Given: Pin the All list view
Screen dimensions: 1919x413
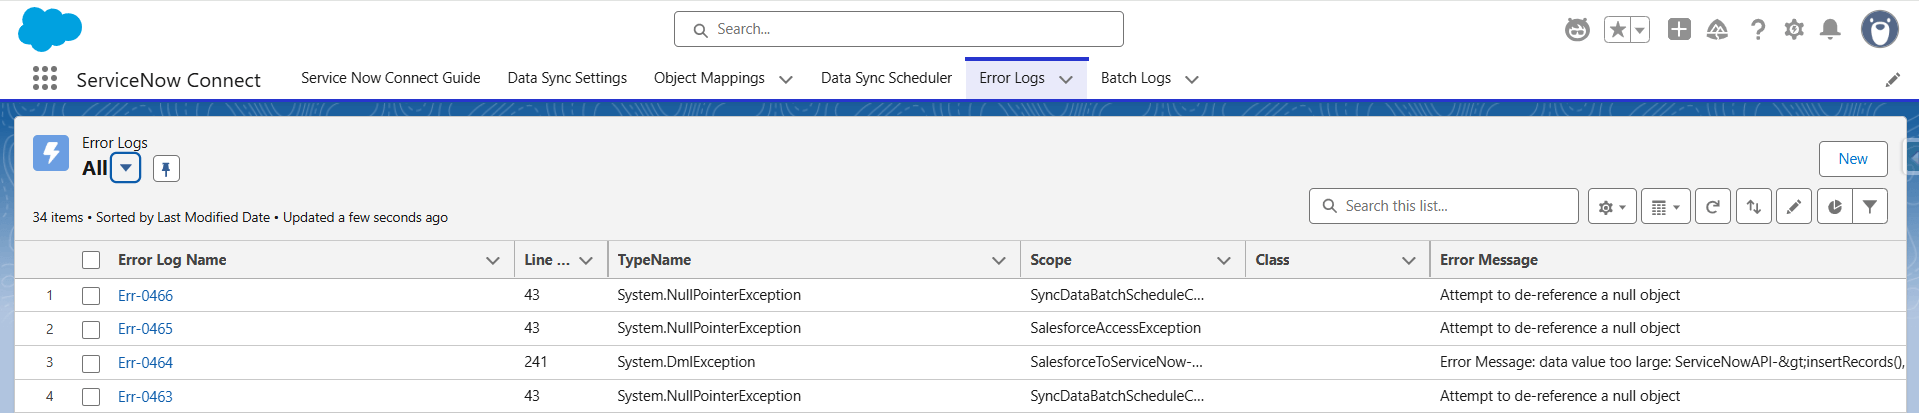Looking at the screenshot, I should [x=166, y=169].
